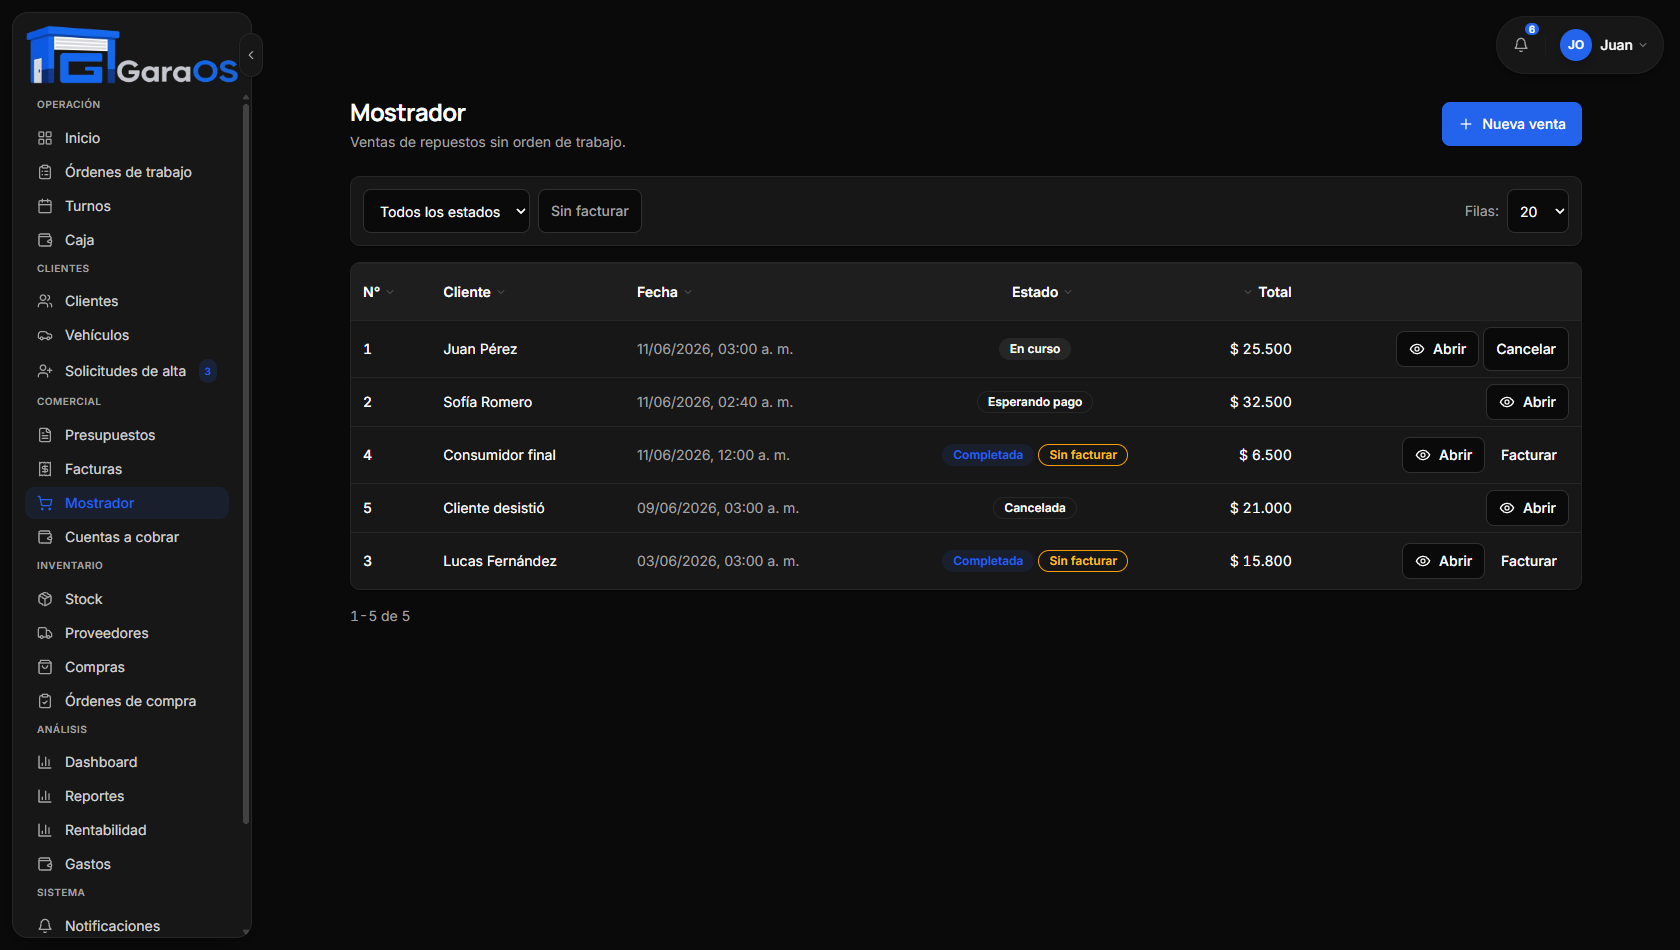The image size is (1680, 950).
Task: Open sale of Juan Pérez with Abrir
Action: 1437,349
